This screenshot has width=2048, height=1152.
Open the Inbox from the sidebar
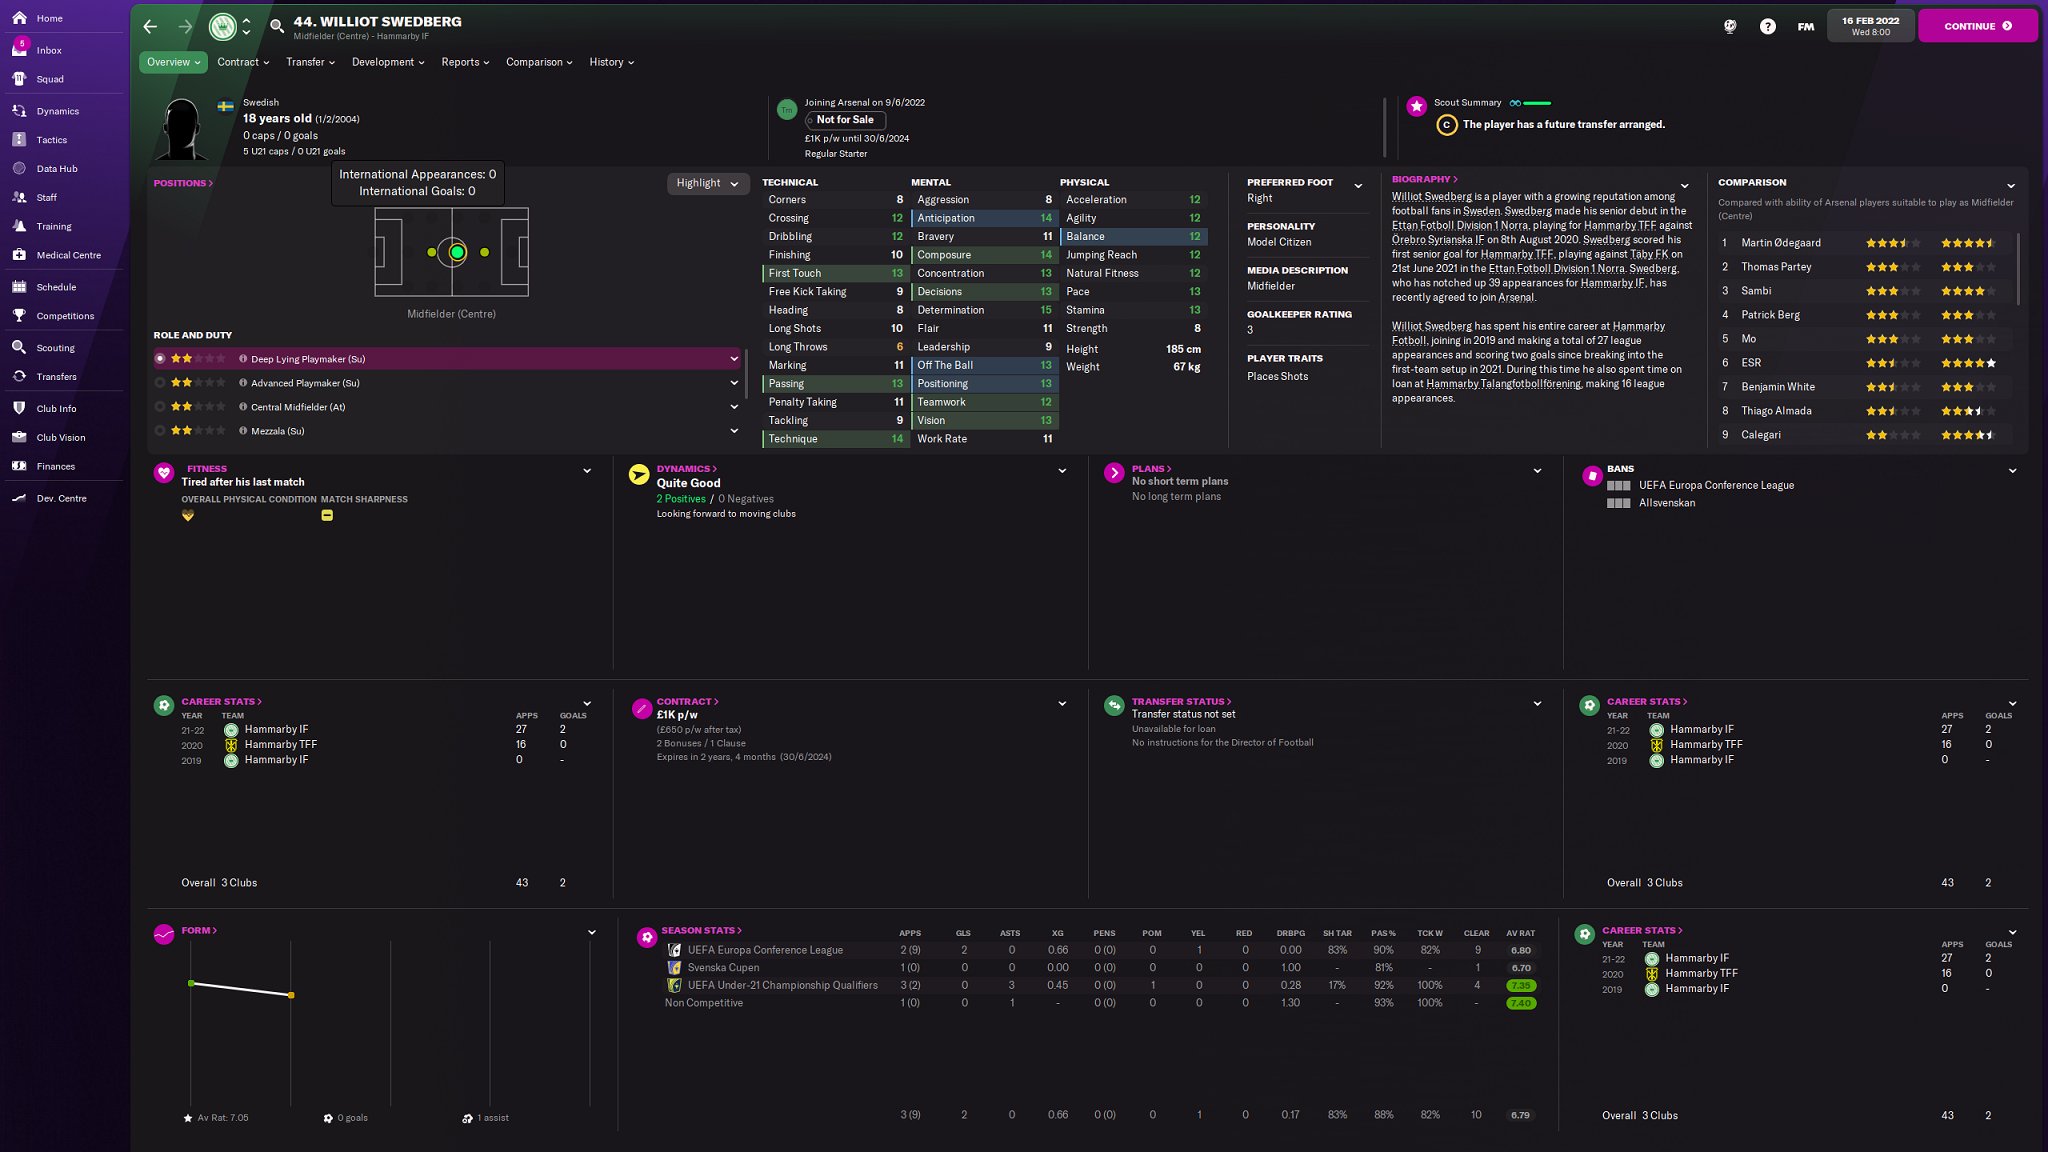pyautogui.click(x=48, y=50)
